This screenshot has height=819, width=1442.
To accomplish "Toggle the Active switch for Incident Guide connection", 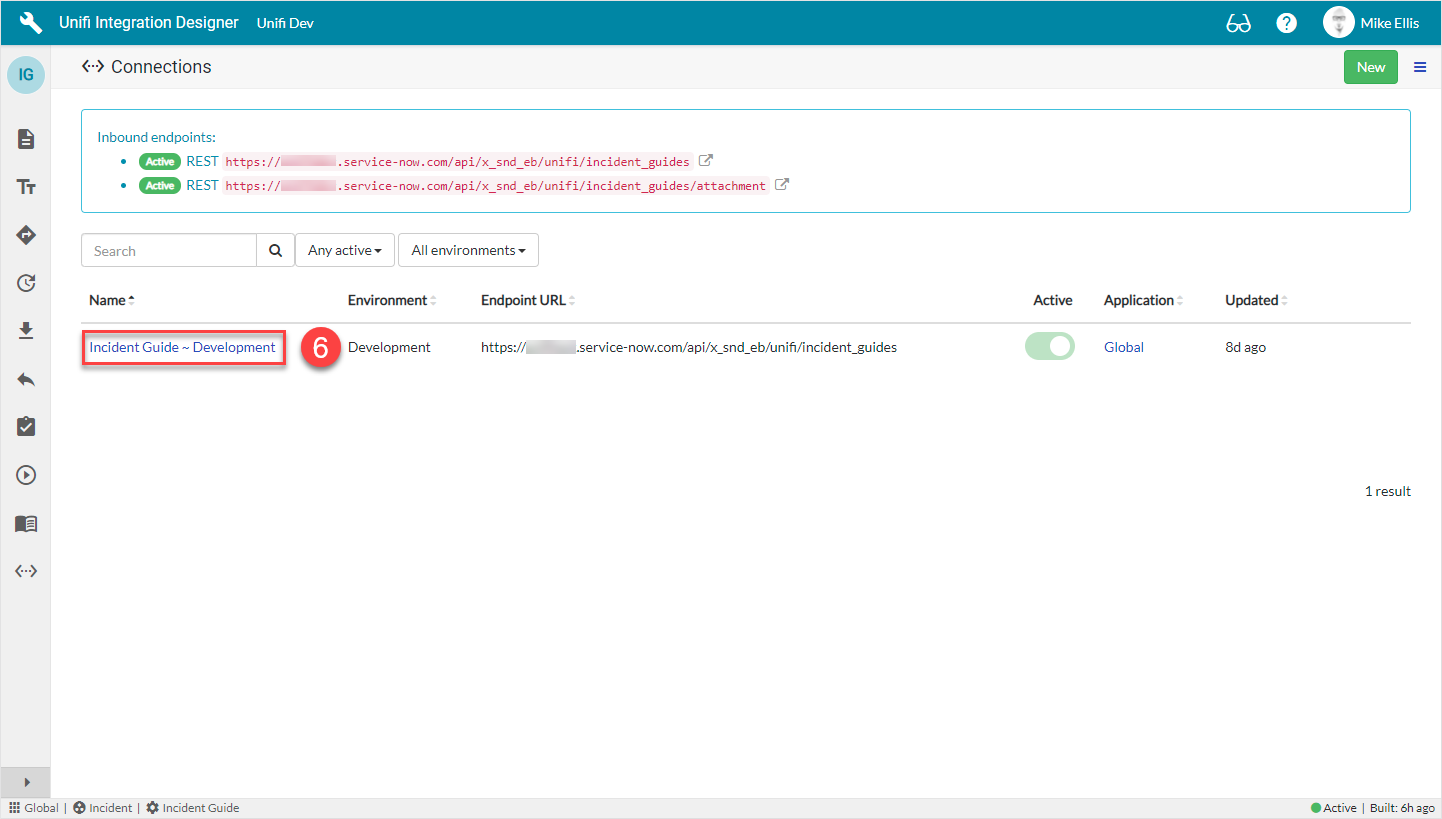I will pos(1049,347).
